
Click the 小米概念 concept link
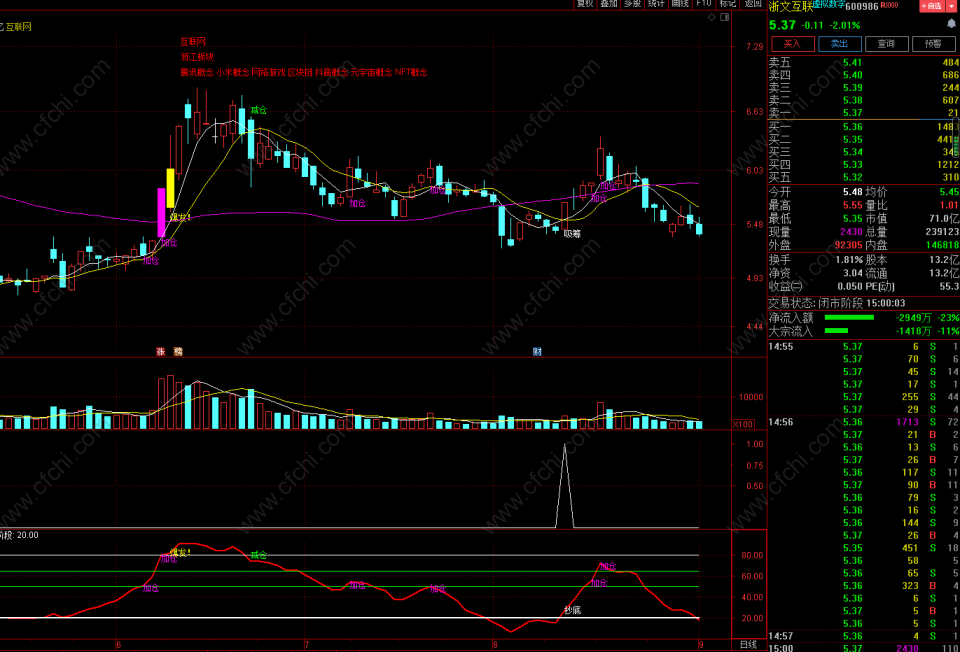[x=233, y=72]
